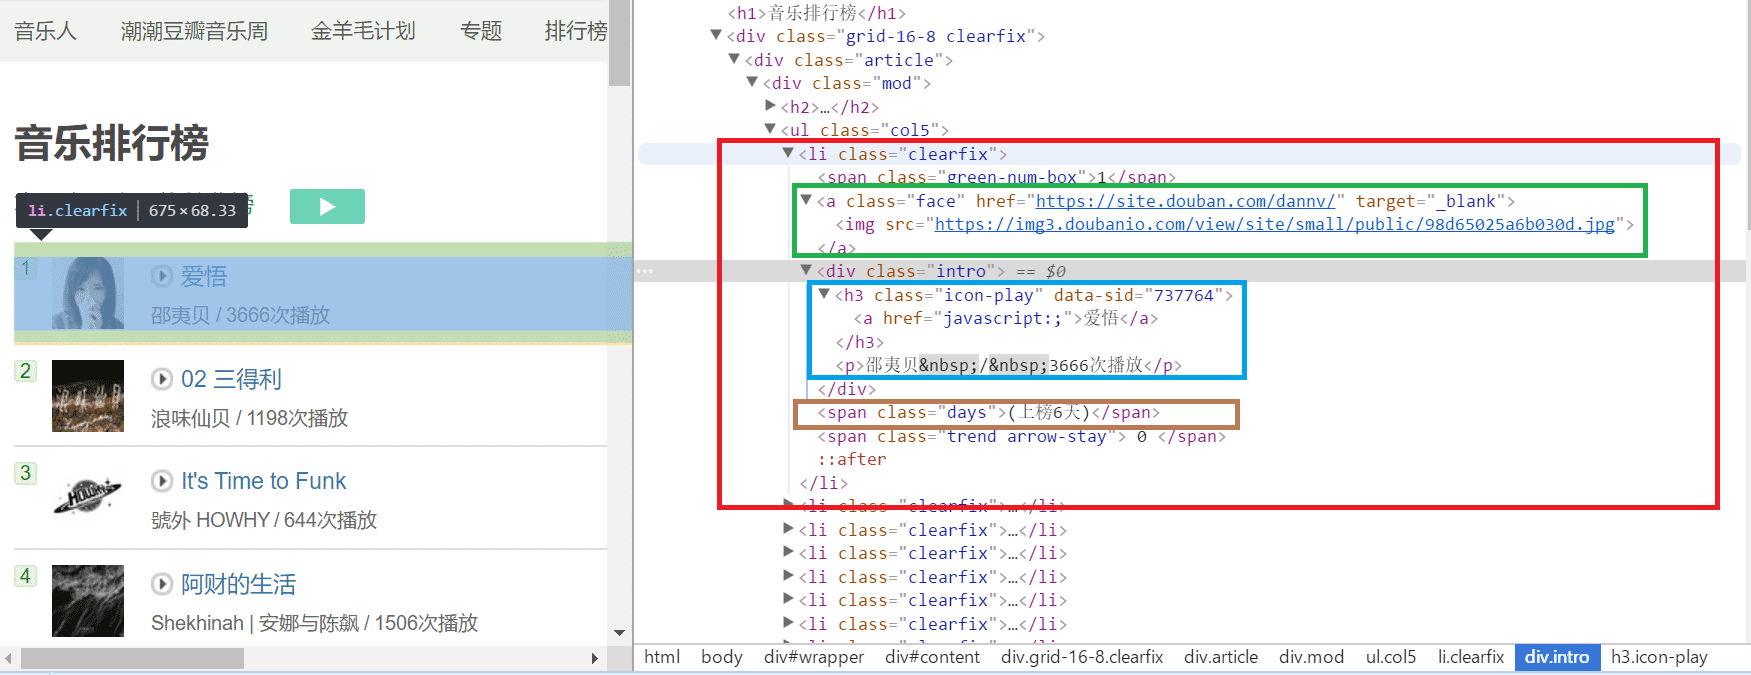This screenshot has height=675, width=1751.
Task: Open the cover thumbnail of 阿财的生活
Action: pyautogui.click(x=88, y=601)
